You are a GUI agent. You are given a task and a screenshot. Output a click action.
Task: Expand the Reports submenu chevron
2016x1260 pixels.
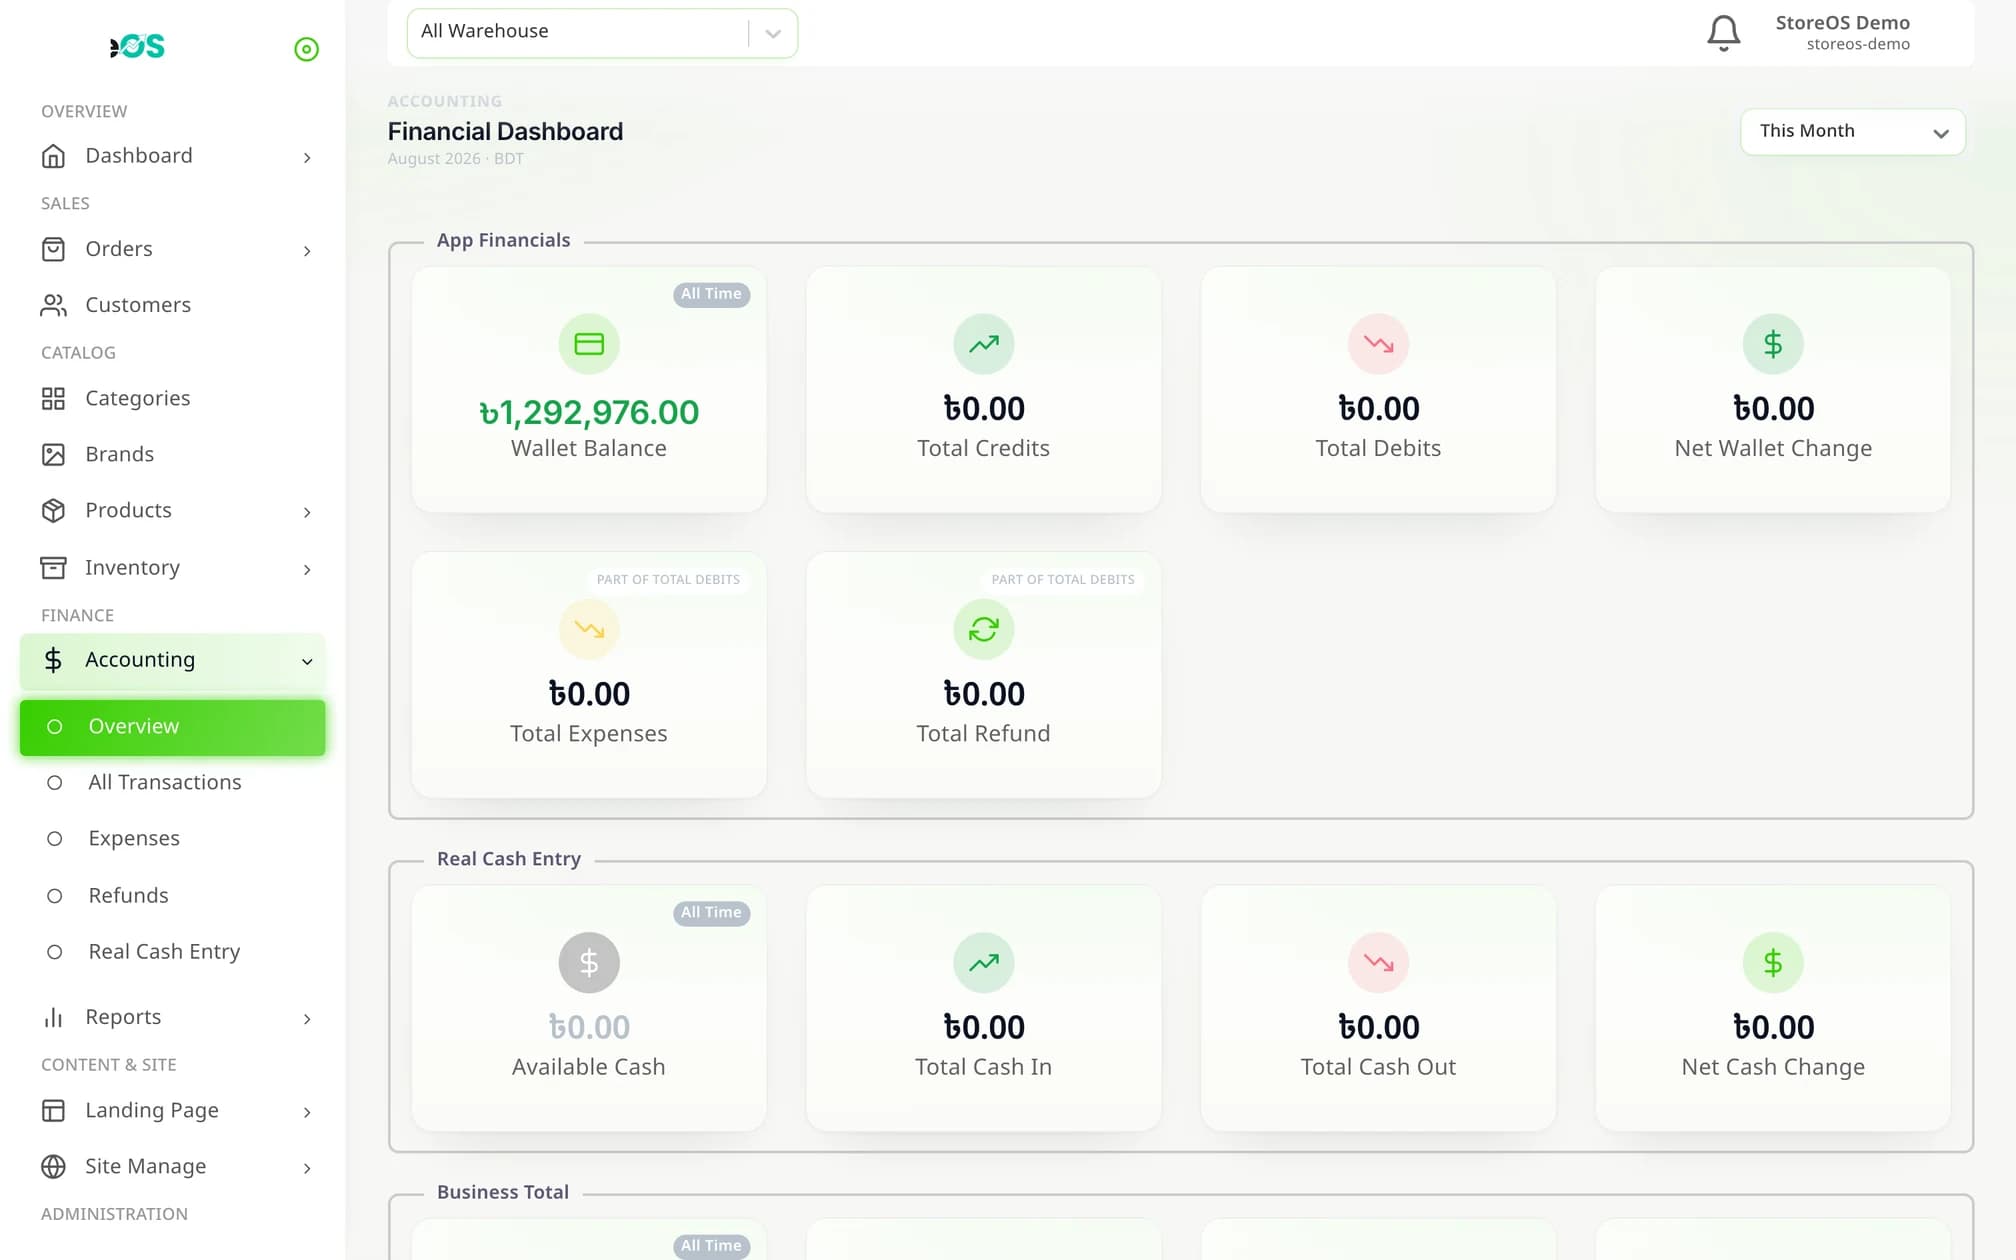[307, 1019]
